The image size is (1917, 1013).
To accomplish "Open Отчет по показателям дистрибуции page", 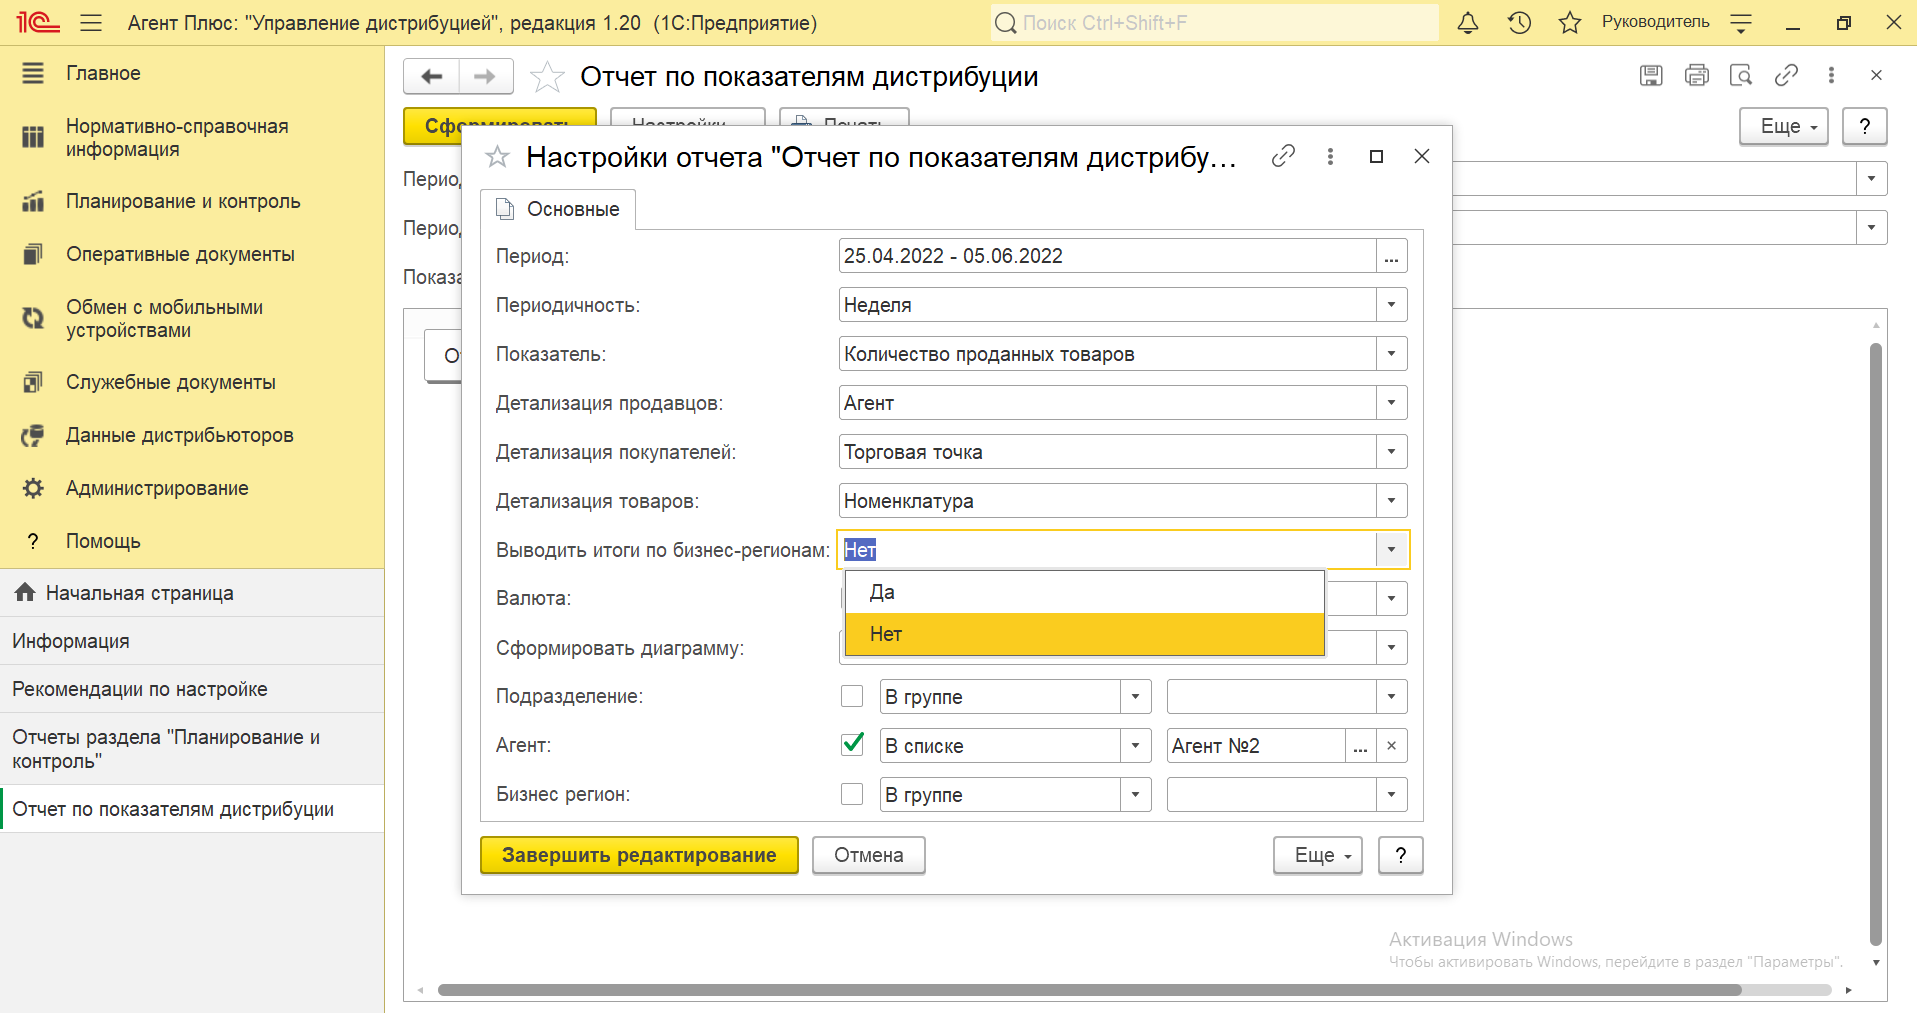I will click(x=192, y=809).
